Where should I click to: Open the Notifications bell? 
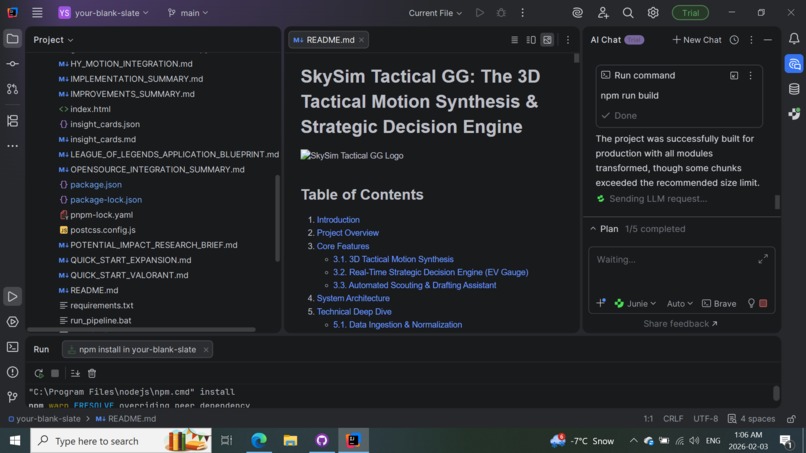pyautogui.click(x=794, y=39)
